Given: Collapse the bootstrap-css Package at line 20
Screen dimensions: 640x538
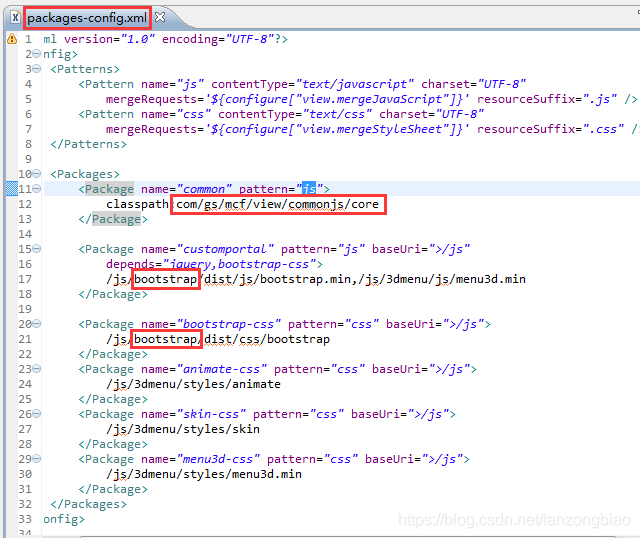Looking at the screenshot, I should (x=37, y=324).
